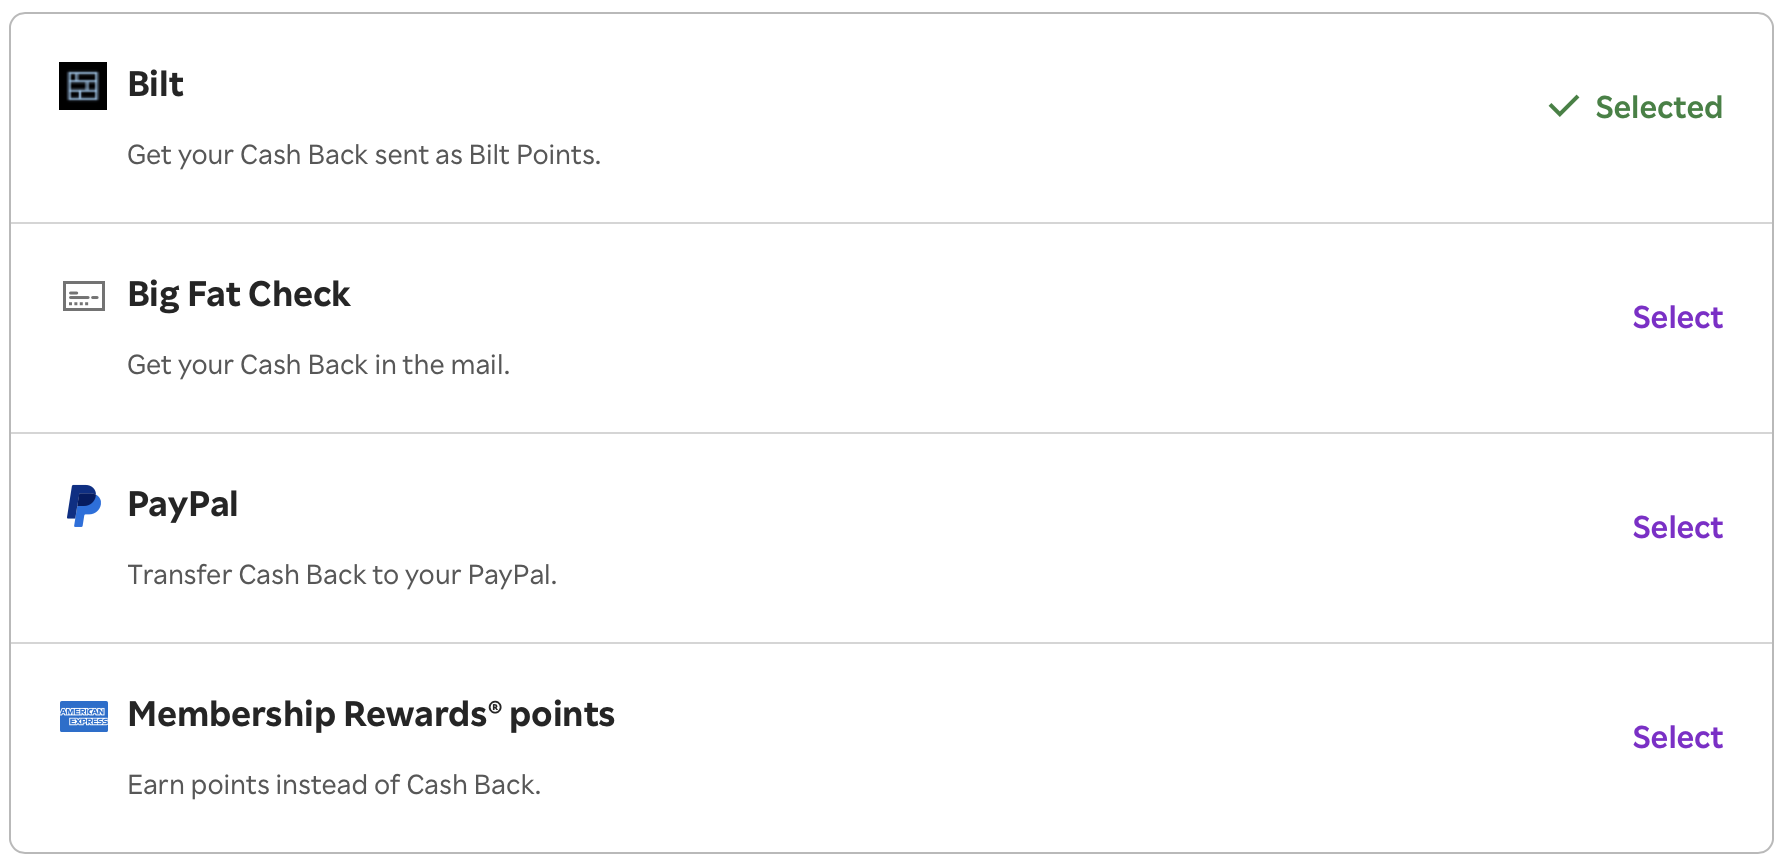1784x864 pixels.
Task: Click Select for Membership Rewards points
Action: point(1678,737)
